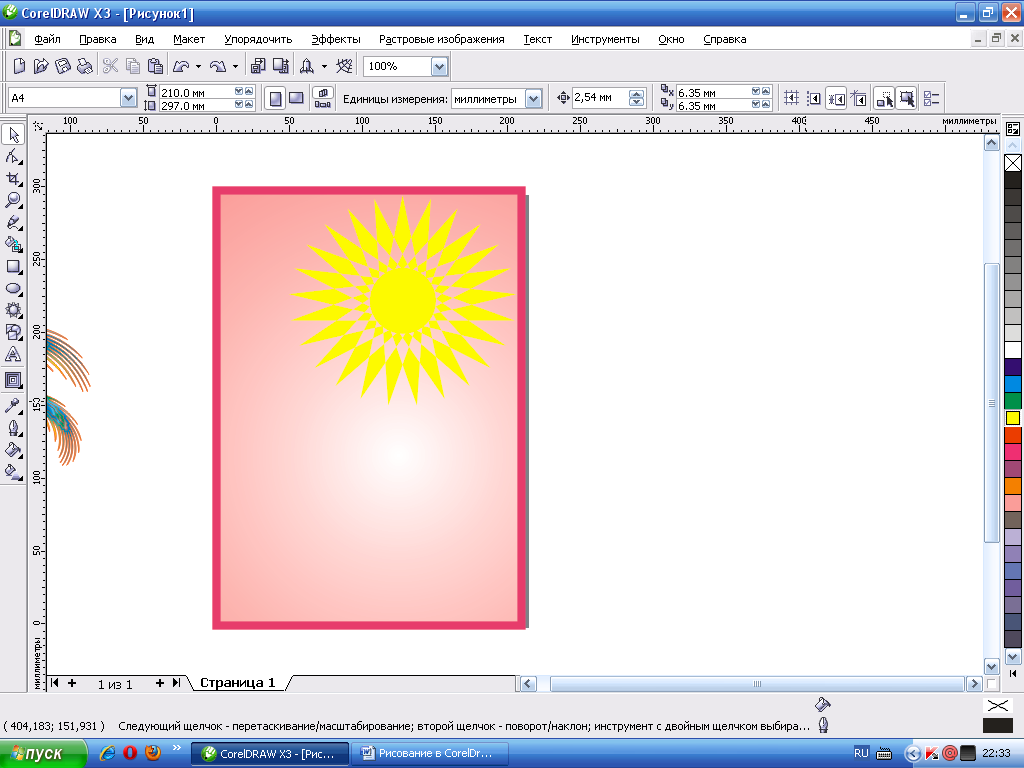Toggle Snap to Grid button

pyautogui.click(x=792, y=98)
